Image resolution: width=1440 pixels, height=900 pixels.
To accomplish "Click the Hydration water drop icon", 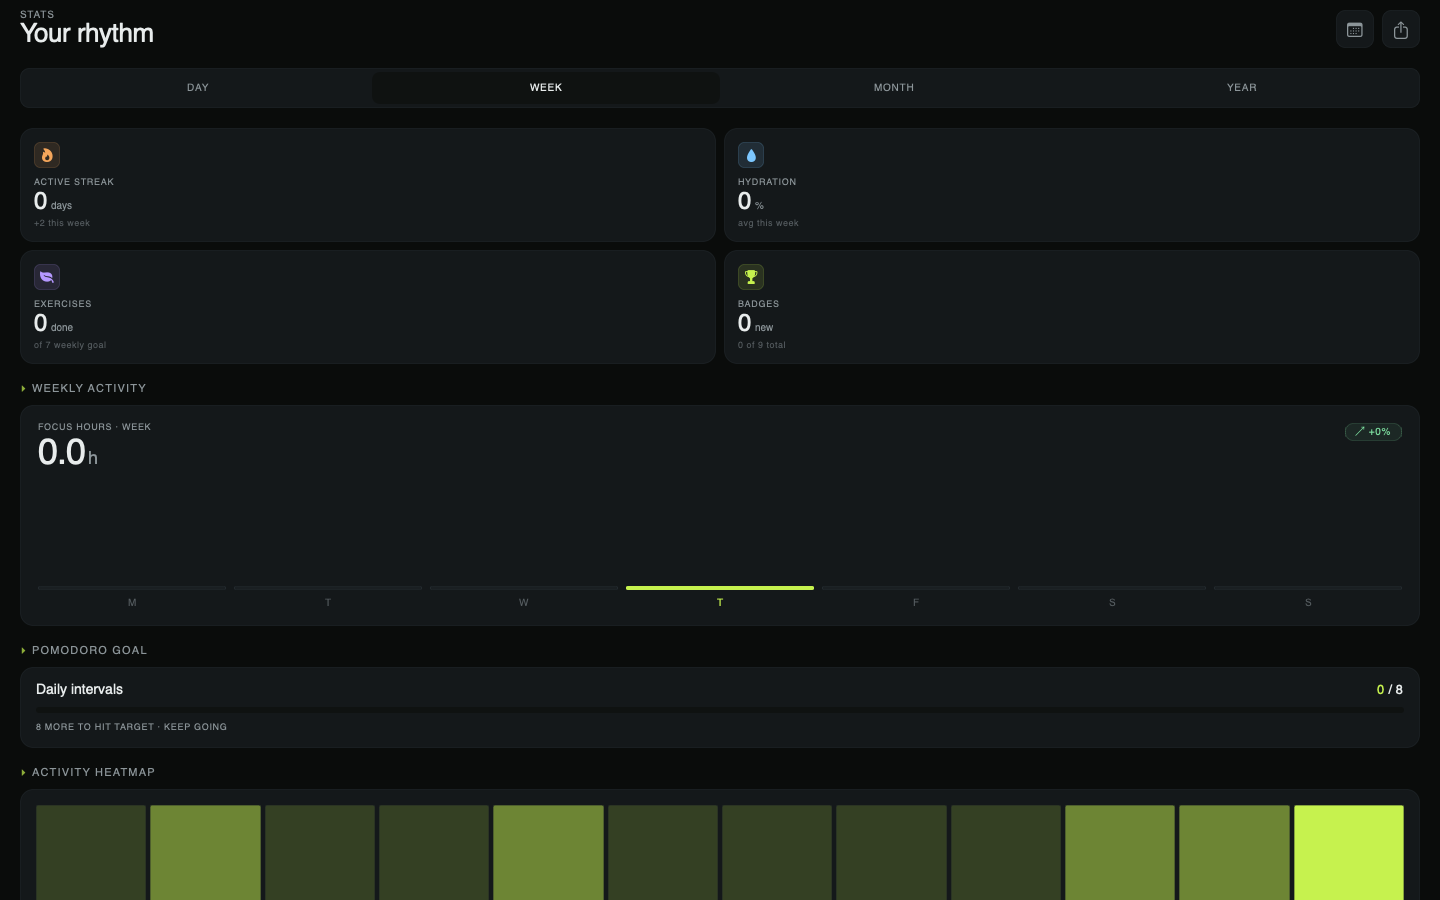I will [x=751, y=155].
